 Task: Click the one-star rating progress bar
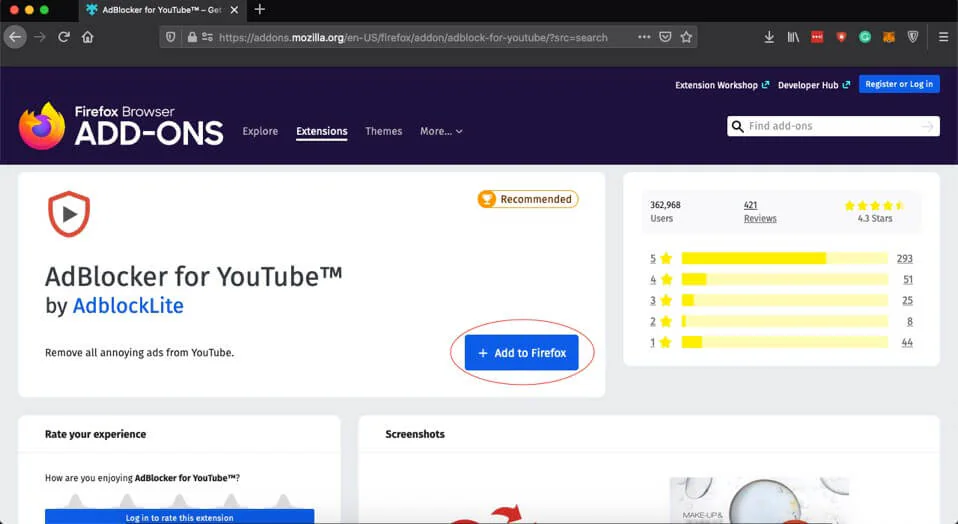(x=784, y=342)
